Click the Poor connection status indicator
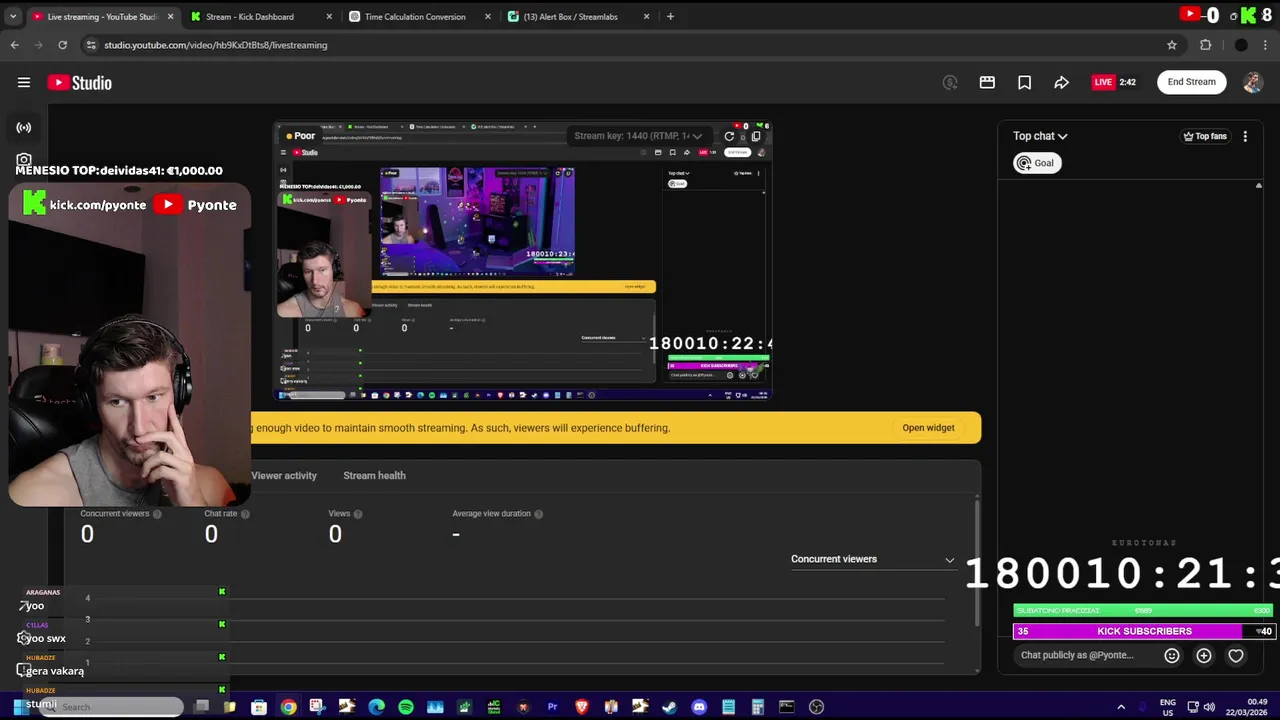This screenshot has width=1280, height=720. (300, 136)
